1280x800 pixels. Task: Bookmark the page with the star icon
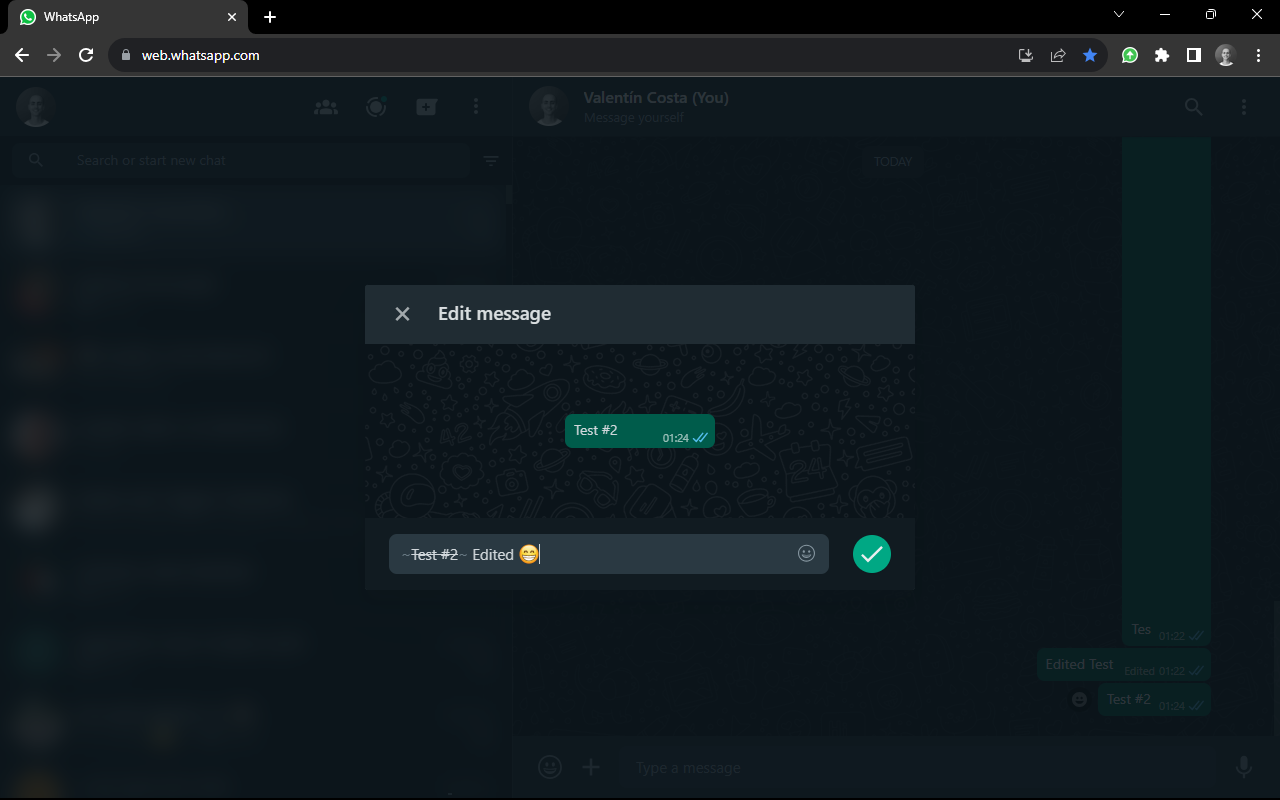(1090, 55)
